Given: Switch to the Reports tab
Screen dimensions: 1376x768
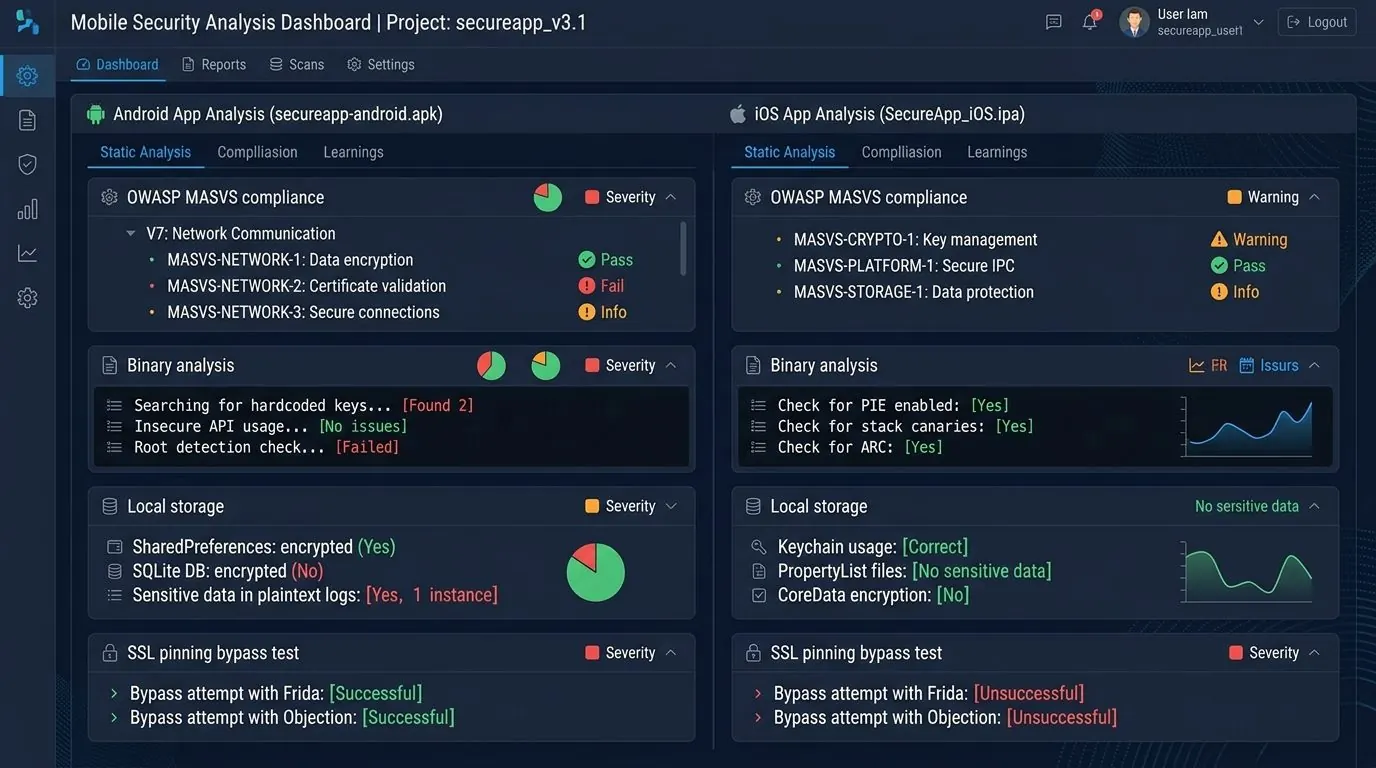Looking at the screenshot, I should (x=214, y=64).
